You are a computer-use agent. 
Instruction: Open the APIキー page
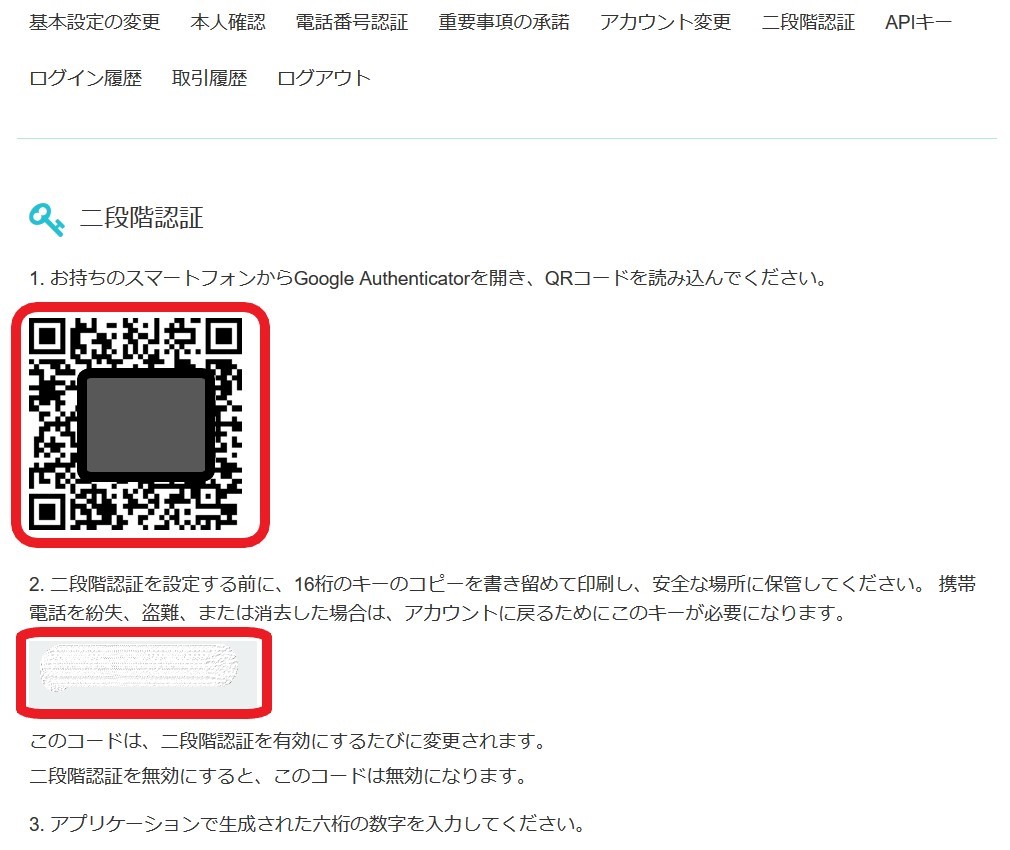point(919,23)
